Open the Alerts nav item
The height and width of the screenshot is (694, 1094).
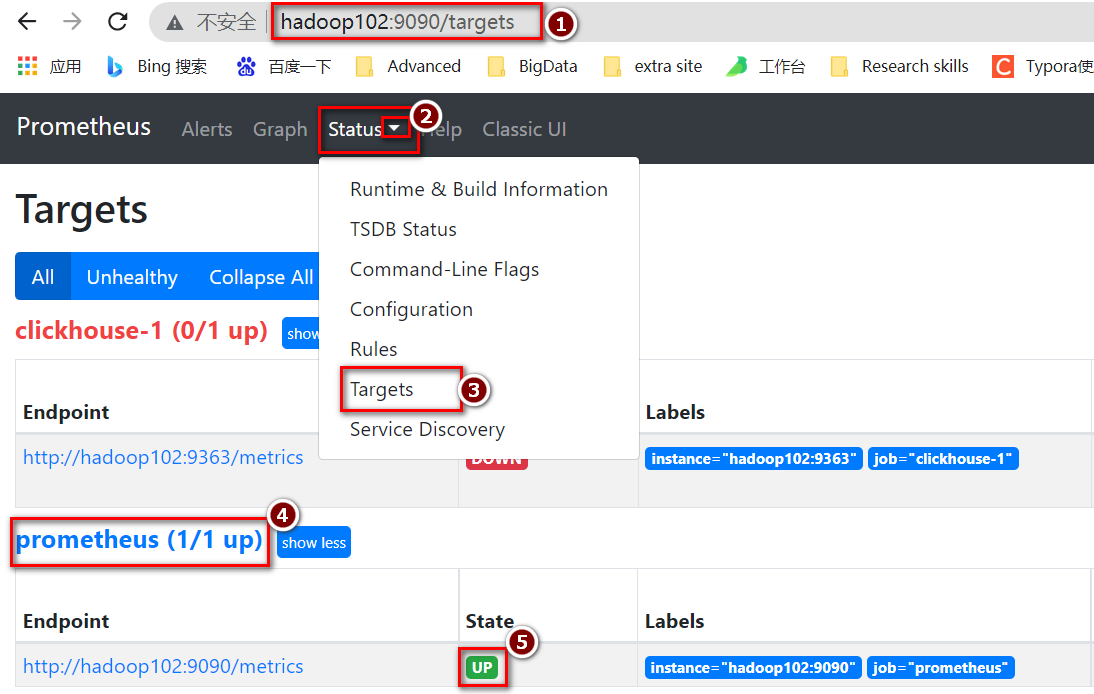pos(207,129)
